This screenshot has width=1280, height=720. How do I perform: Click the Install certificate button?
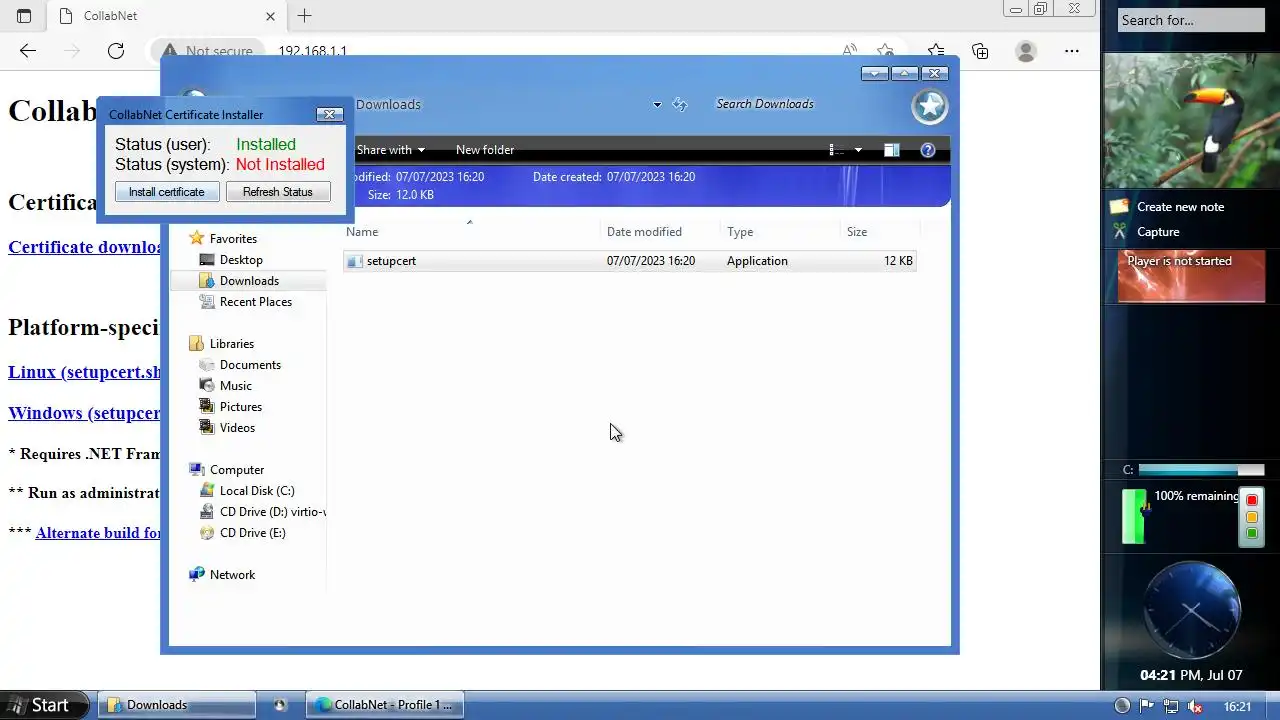pos(167,192)
